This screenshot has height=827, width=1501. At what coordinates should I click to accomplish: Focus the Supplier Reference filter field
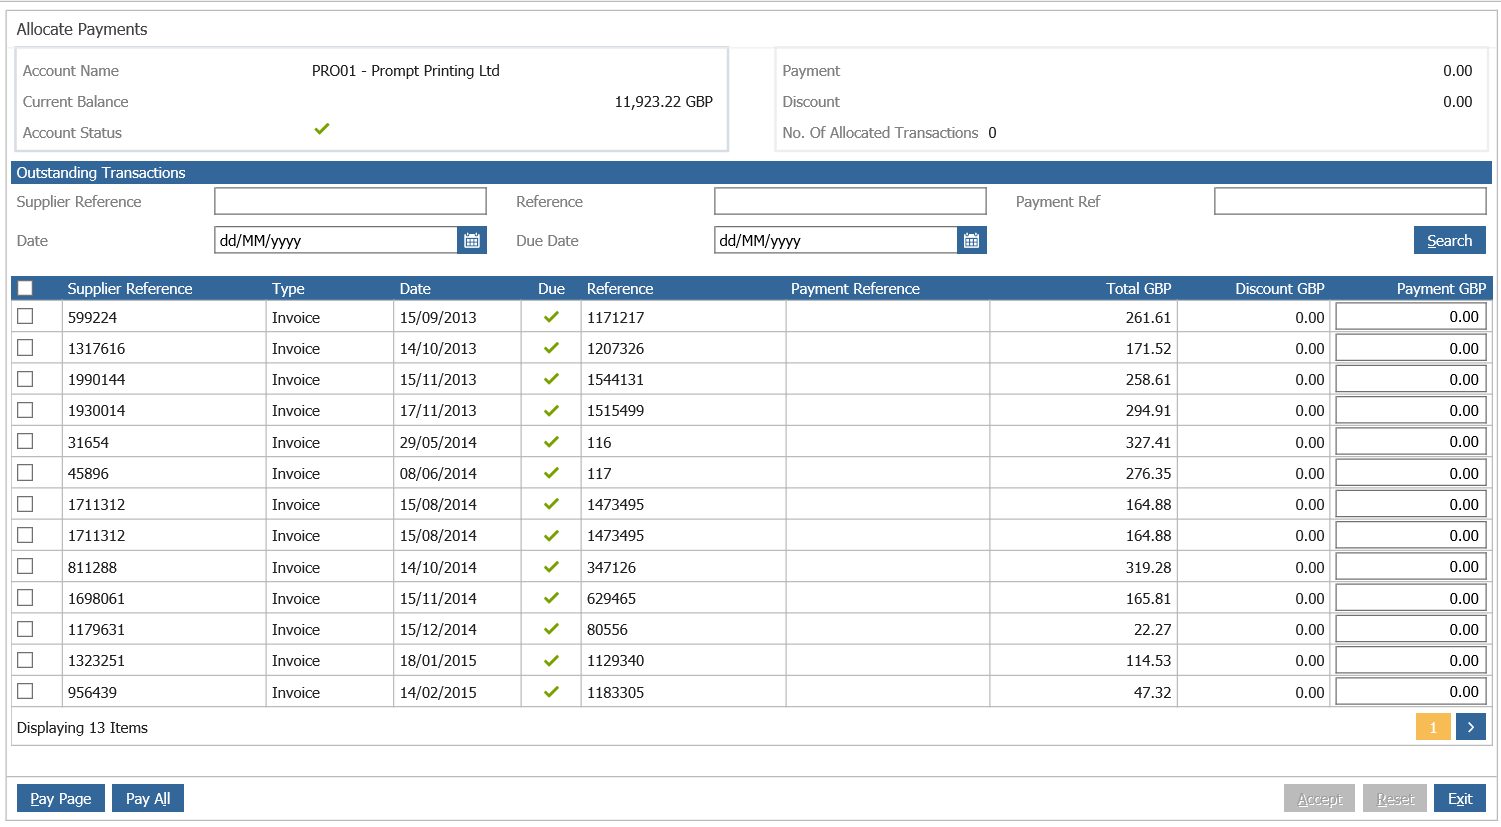[x=350, y=201]
